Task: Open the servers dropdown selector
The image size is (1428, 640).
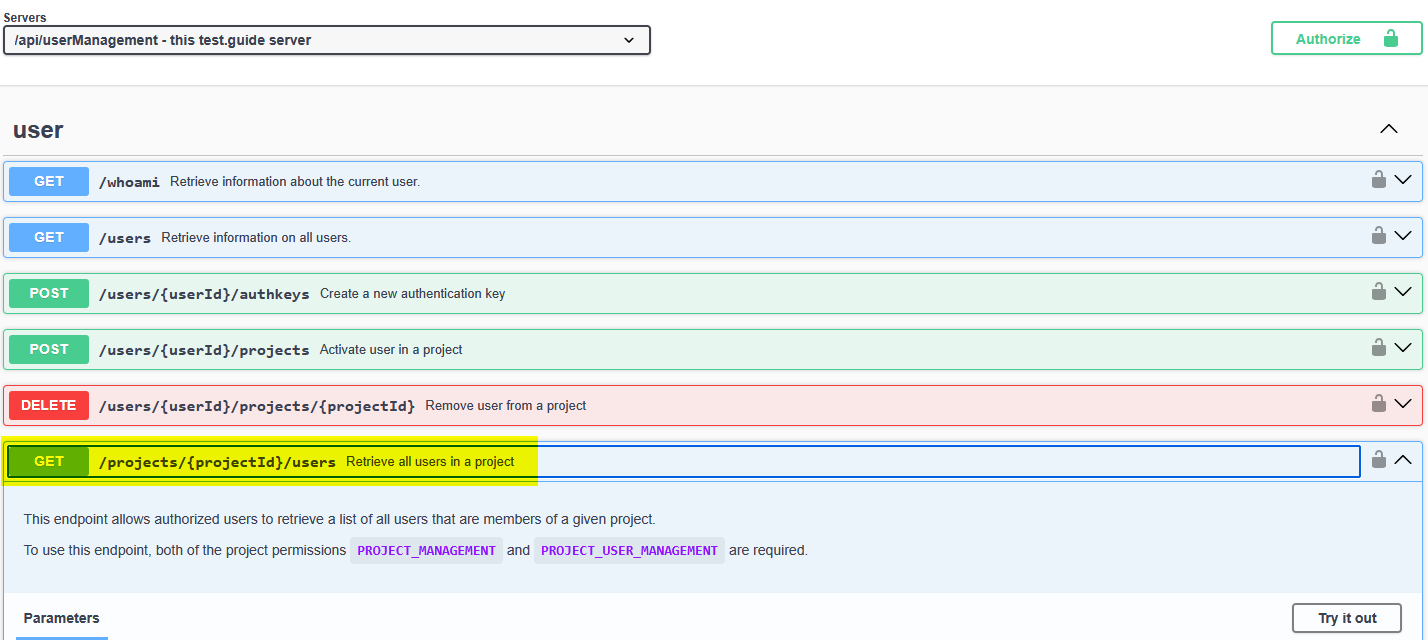Action: [x=327, y=40]
